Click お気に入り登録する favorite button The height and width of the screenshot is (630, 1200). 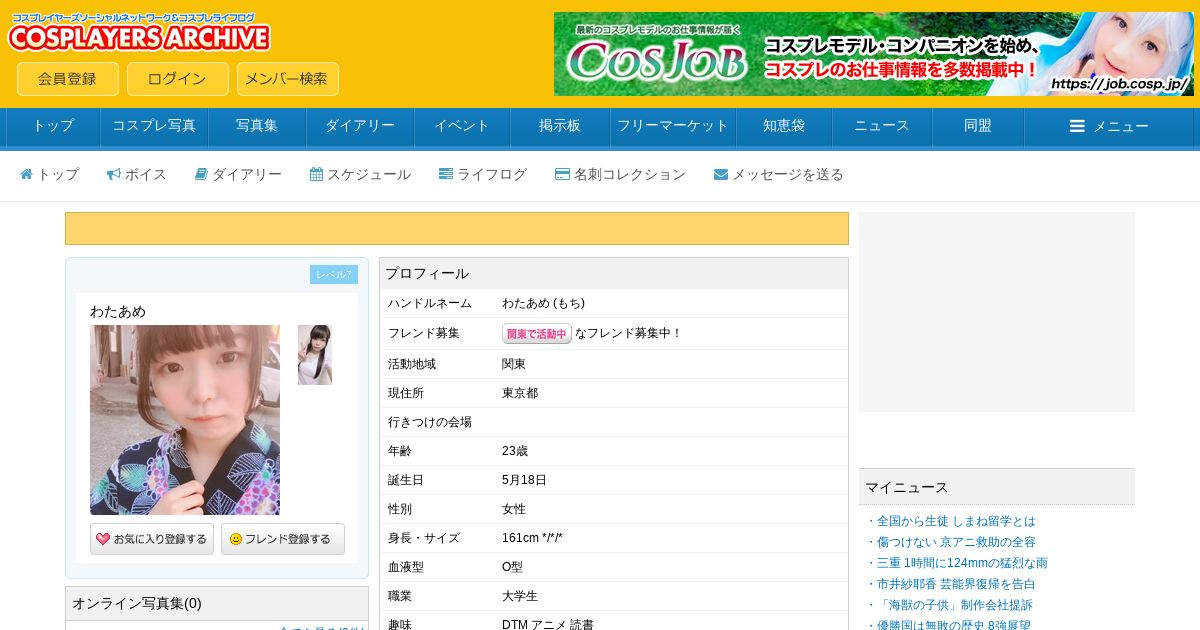tap(152, 539)
